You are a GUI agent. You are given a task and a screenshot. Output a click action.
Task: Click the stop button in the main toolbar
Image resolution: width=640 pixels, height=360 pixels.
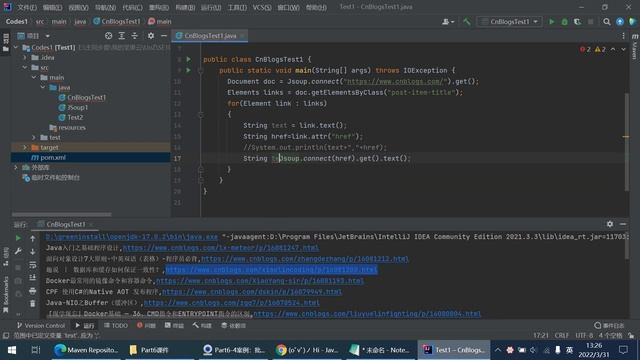(591, 22)
